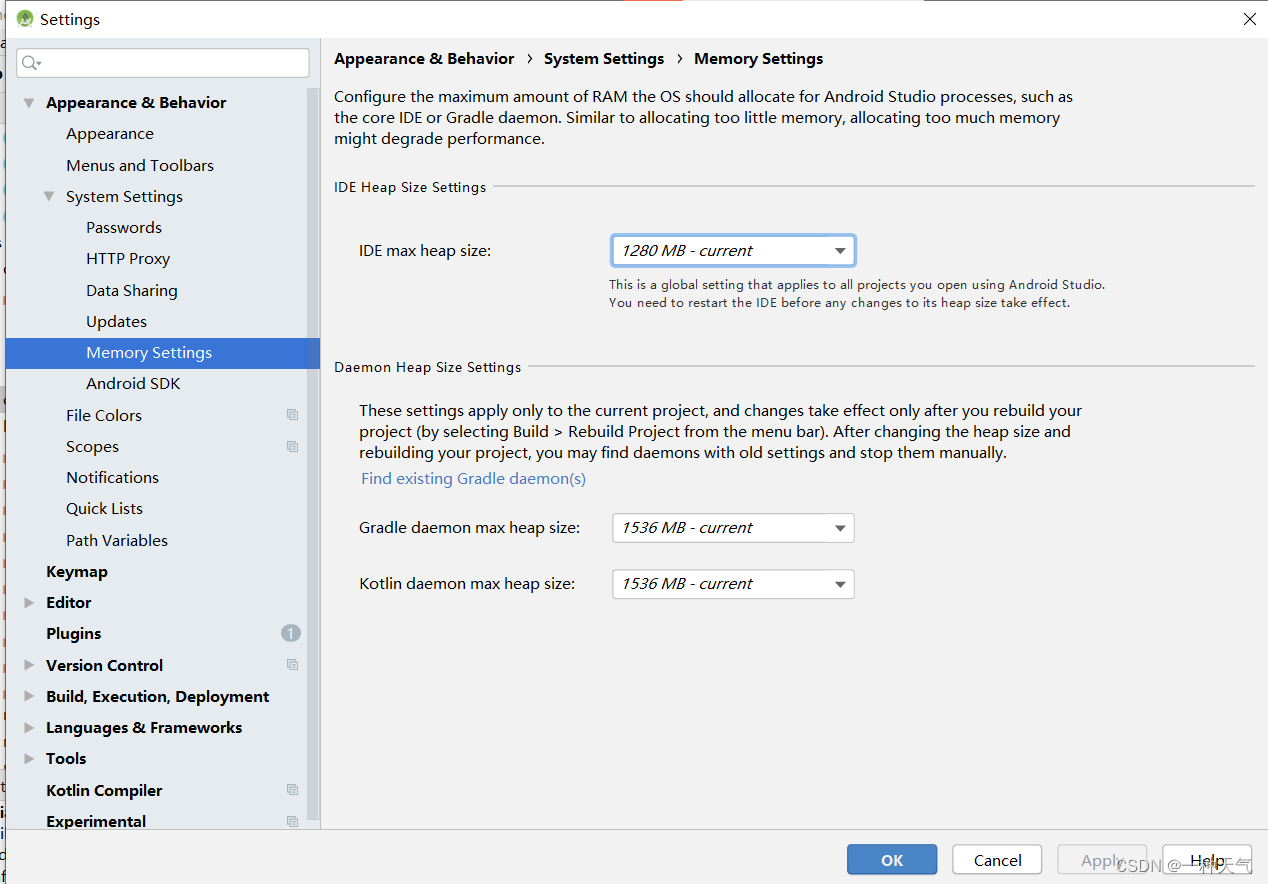Click the search magnifier icon in settings
The height and width of the screenshot is (884, 1268).
click(30, 63)
